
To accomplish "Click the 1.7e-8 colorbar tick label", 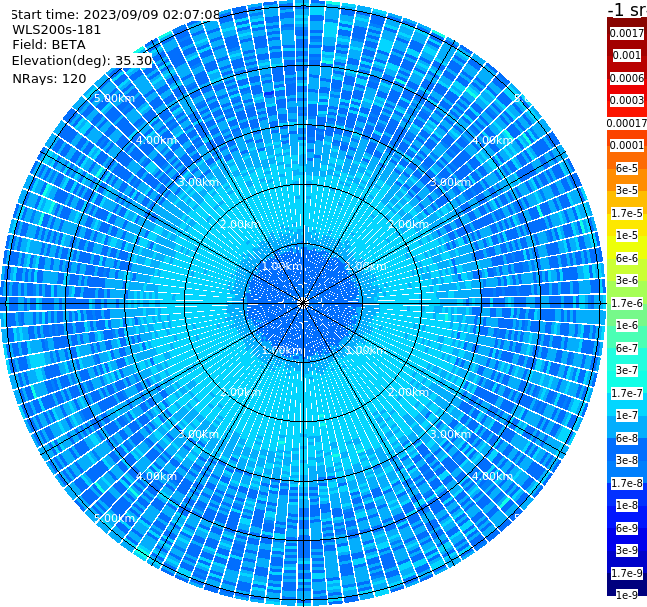I will point(627,483).
